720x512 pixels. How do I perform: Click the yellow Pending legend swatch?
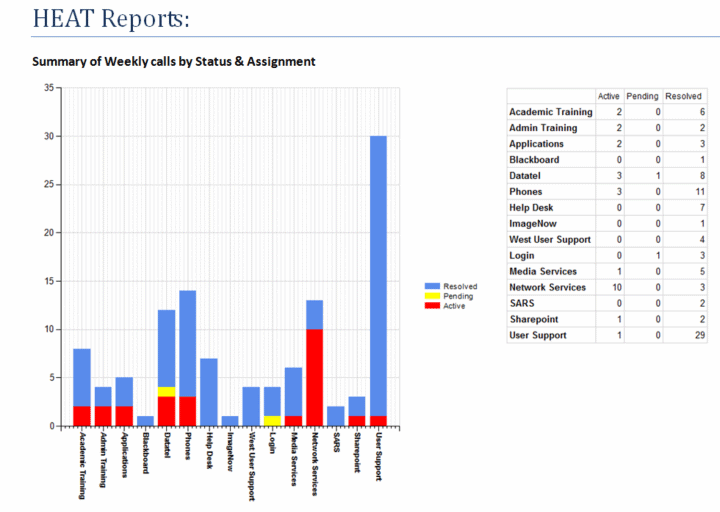pyautogui.click(x=434, y=296)
